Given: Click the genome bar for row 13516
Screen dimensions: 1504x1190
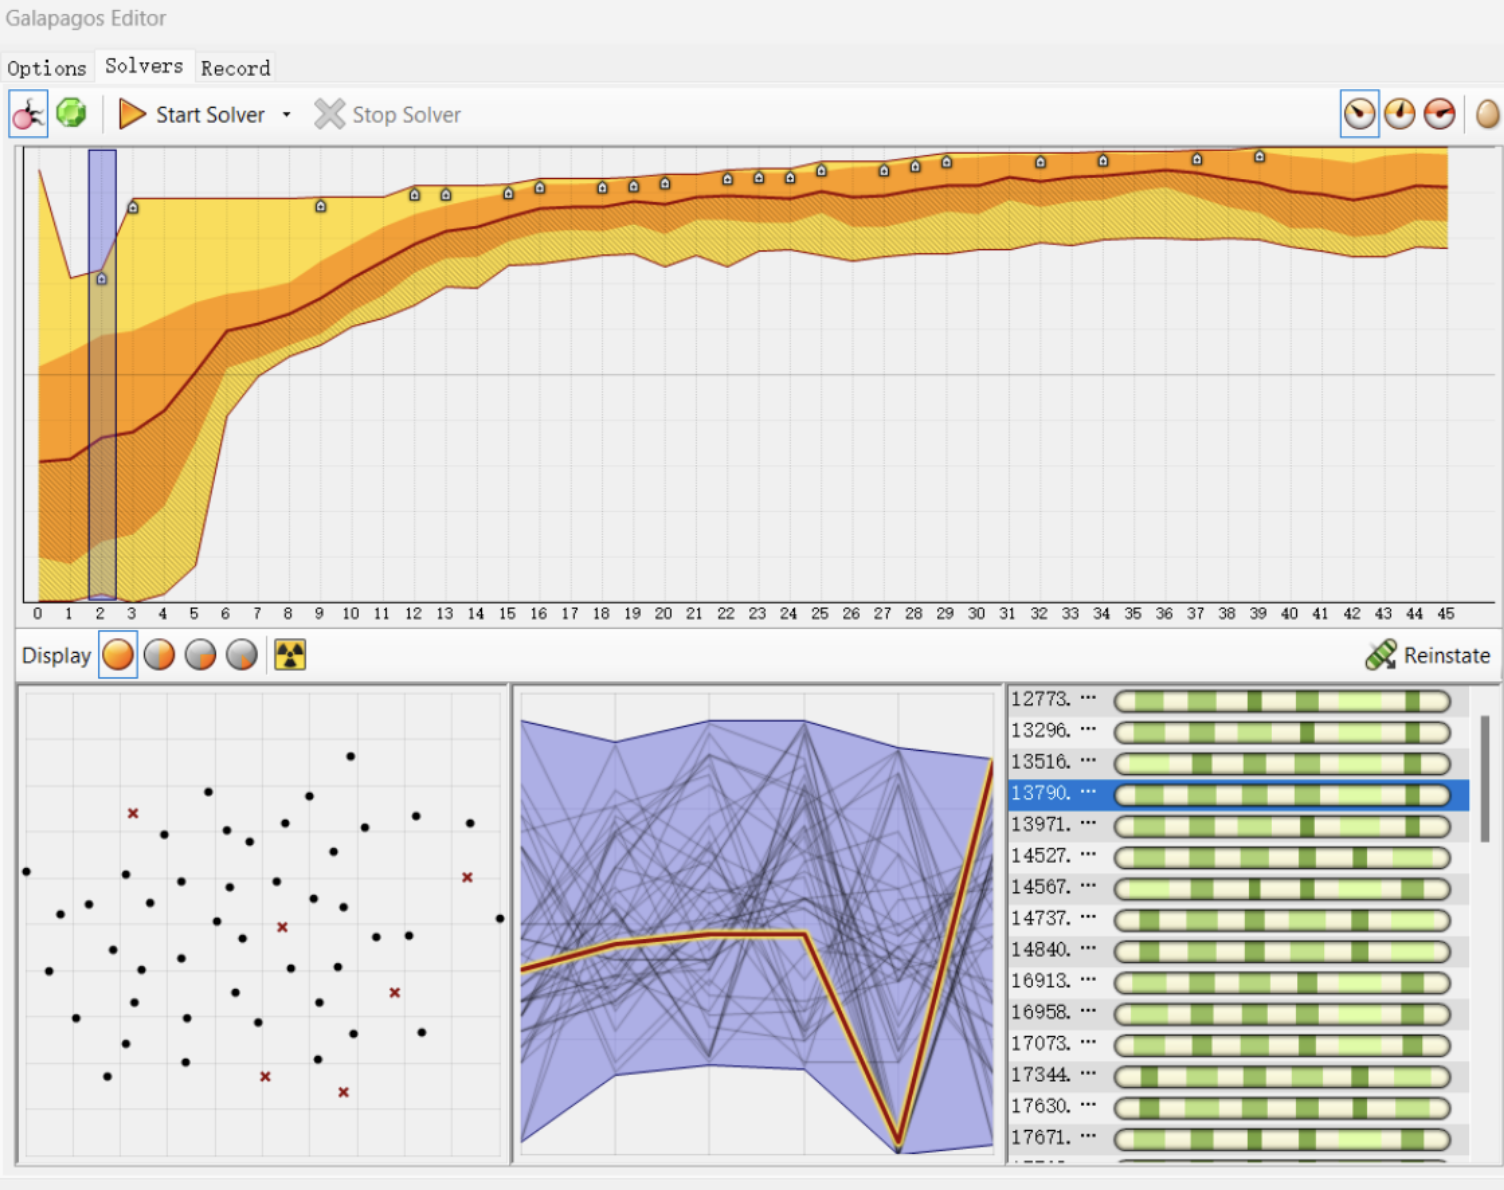Looking at the screenshot, I should pyautogui.click(x=1282, y=764).
